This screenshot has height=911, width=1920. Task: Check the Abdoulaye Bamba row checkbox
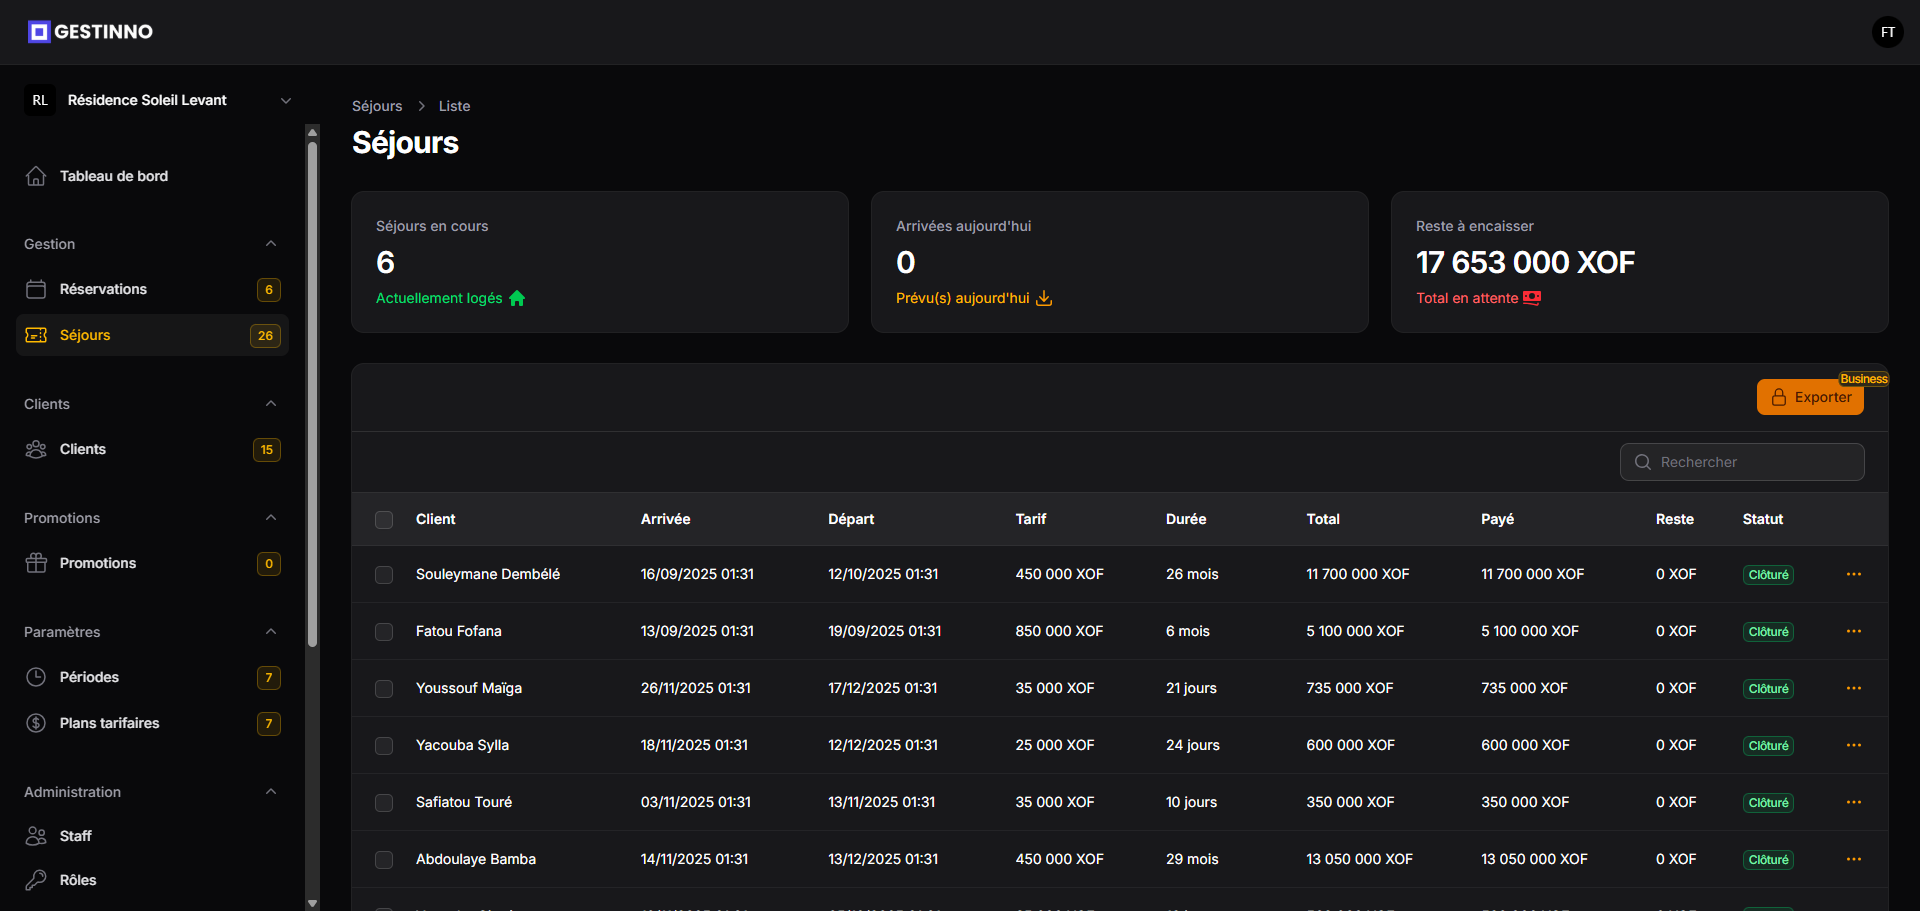[384, 860]
